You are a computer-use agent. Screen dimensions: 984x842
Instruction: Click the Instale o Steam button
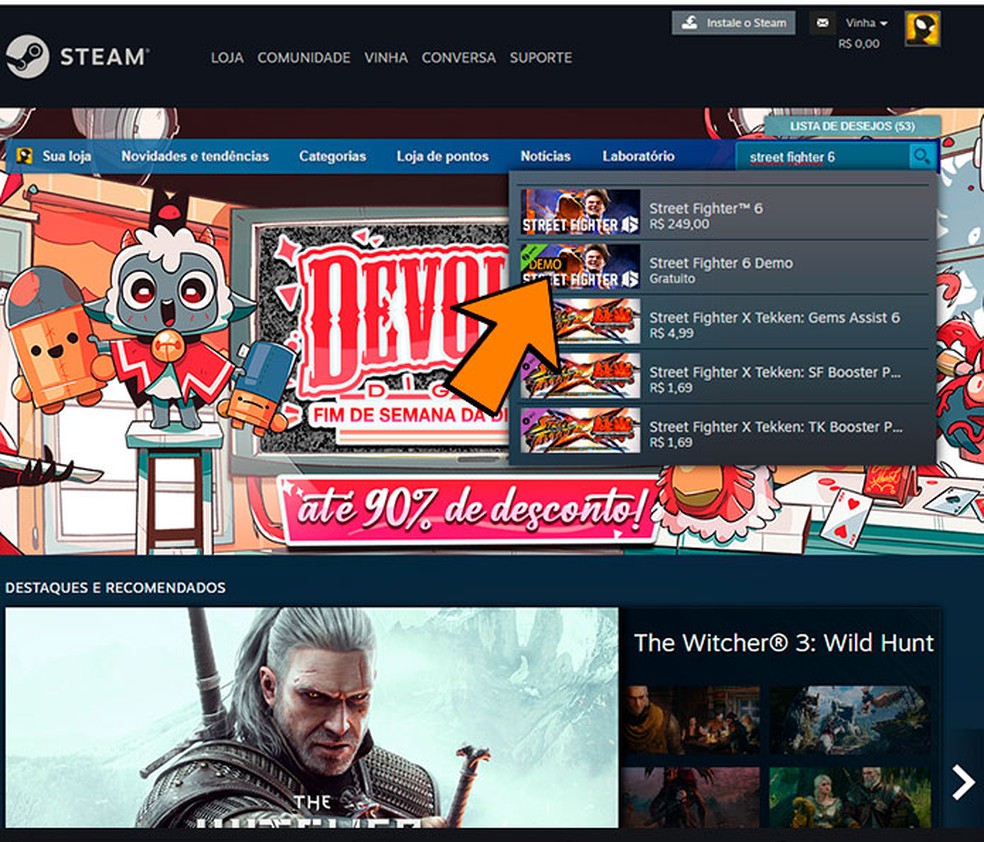coord(734,22)
